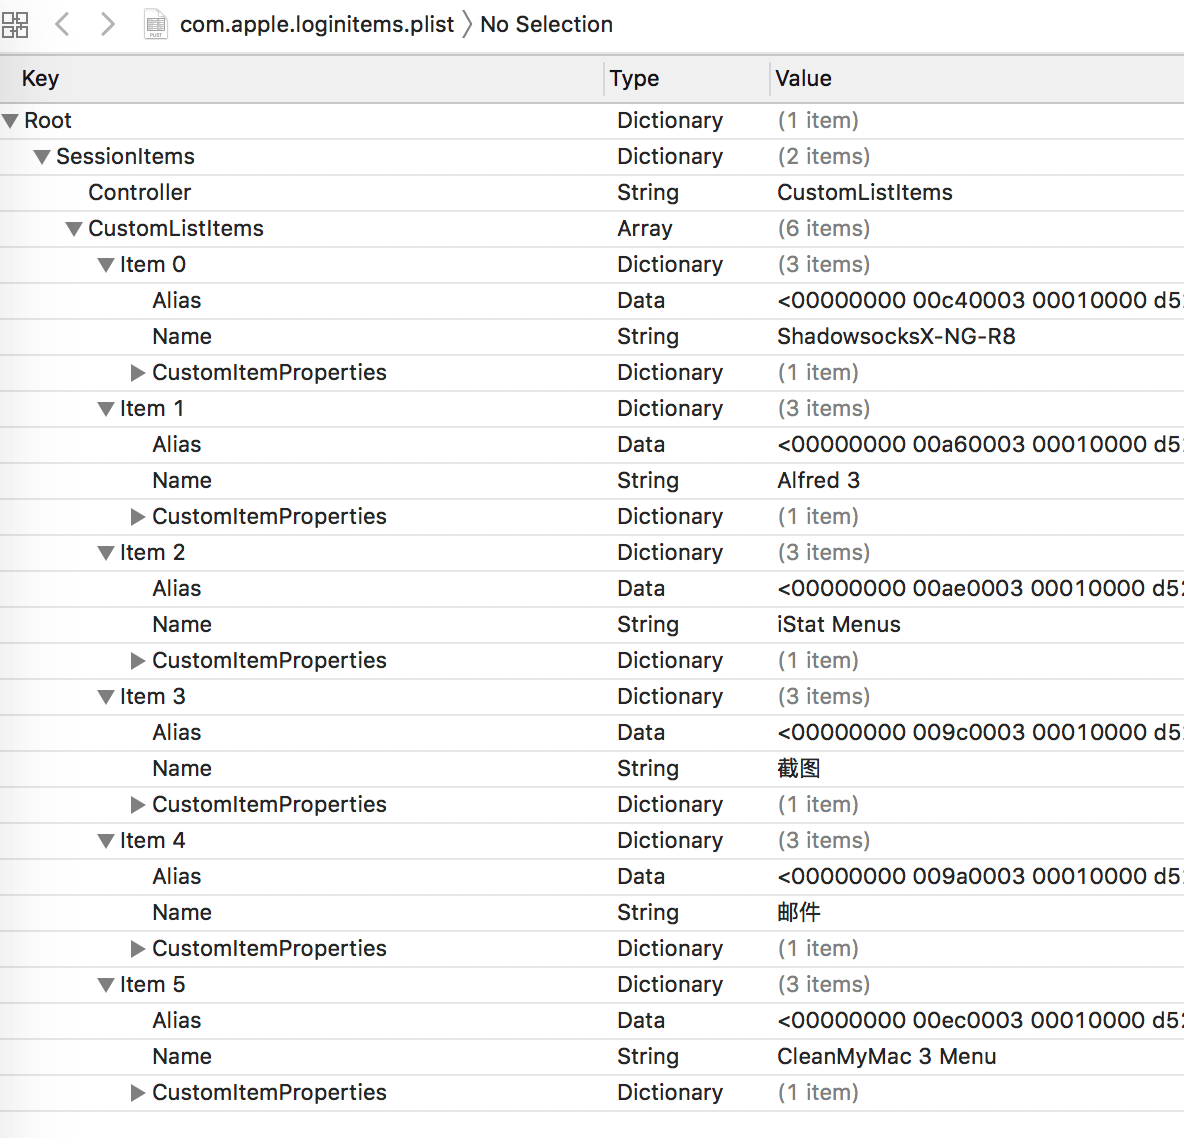Collapse Item 1 disclosure triangle
The height and width of the screenshot is (1138, 1184).
(x=106, y=409)
